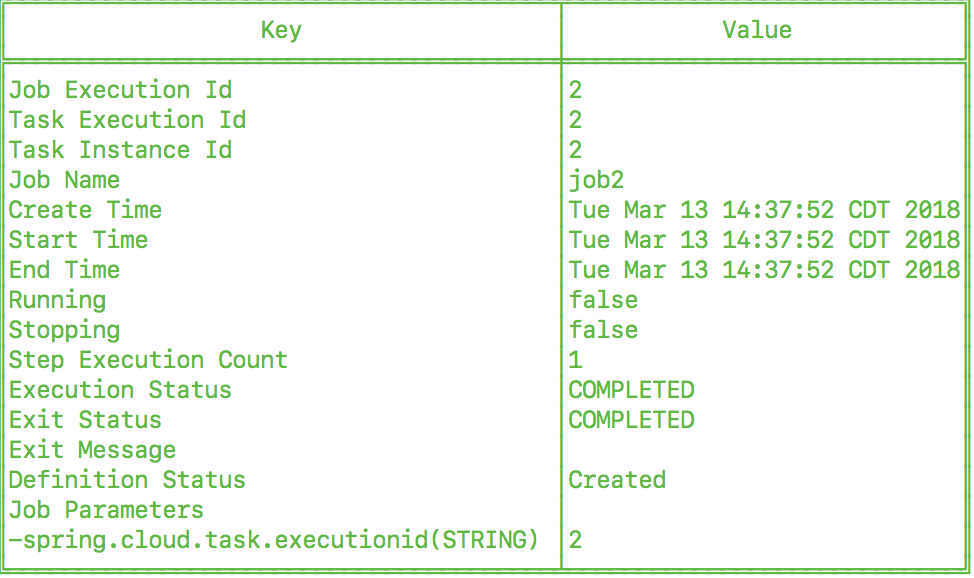974x578 pixels.
Task: Click the Value column header
Action: (757, 30)
